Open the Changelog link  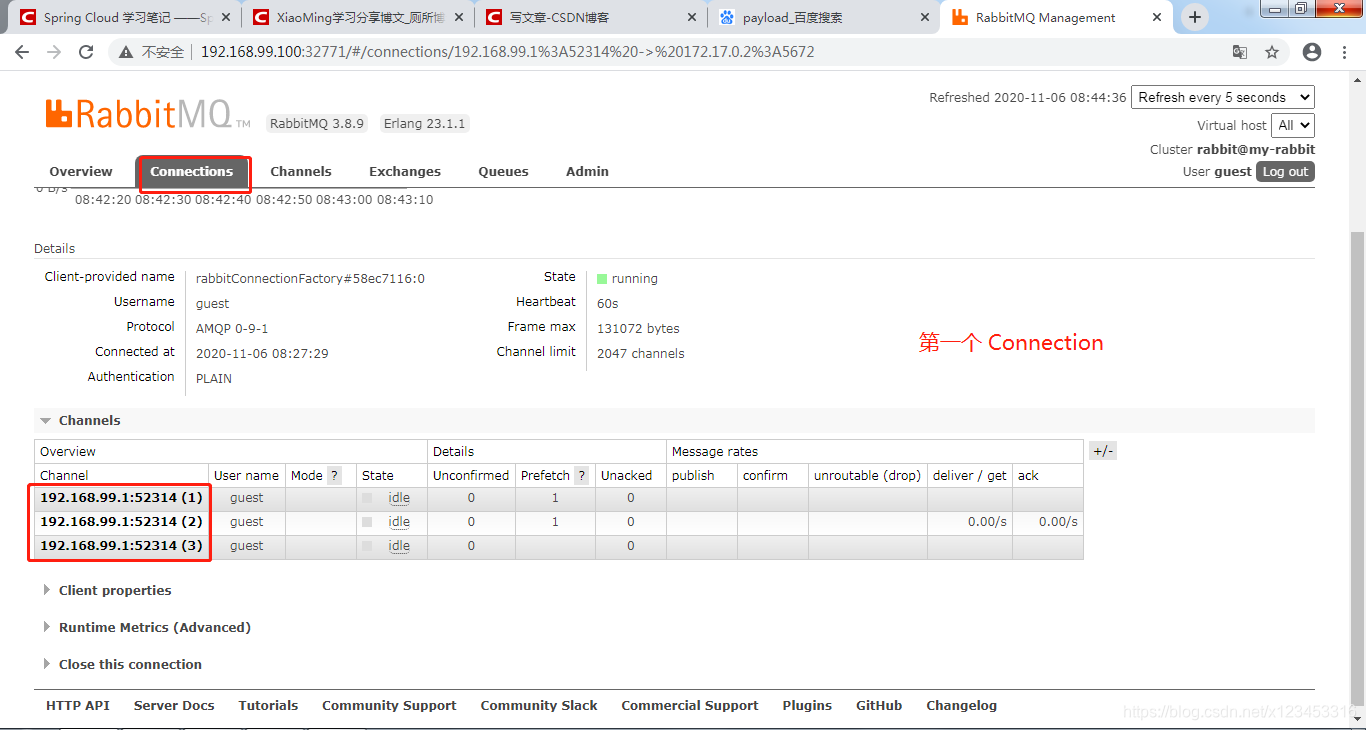(961, 705)
